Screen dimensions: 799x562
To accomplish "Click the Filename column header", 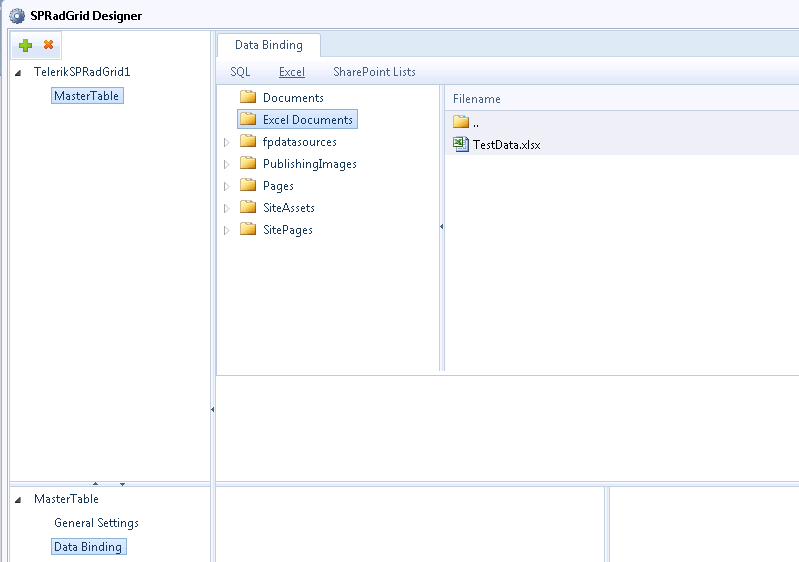I will tap(476, 99).
